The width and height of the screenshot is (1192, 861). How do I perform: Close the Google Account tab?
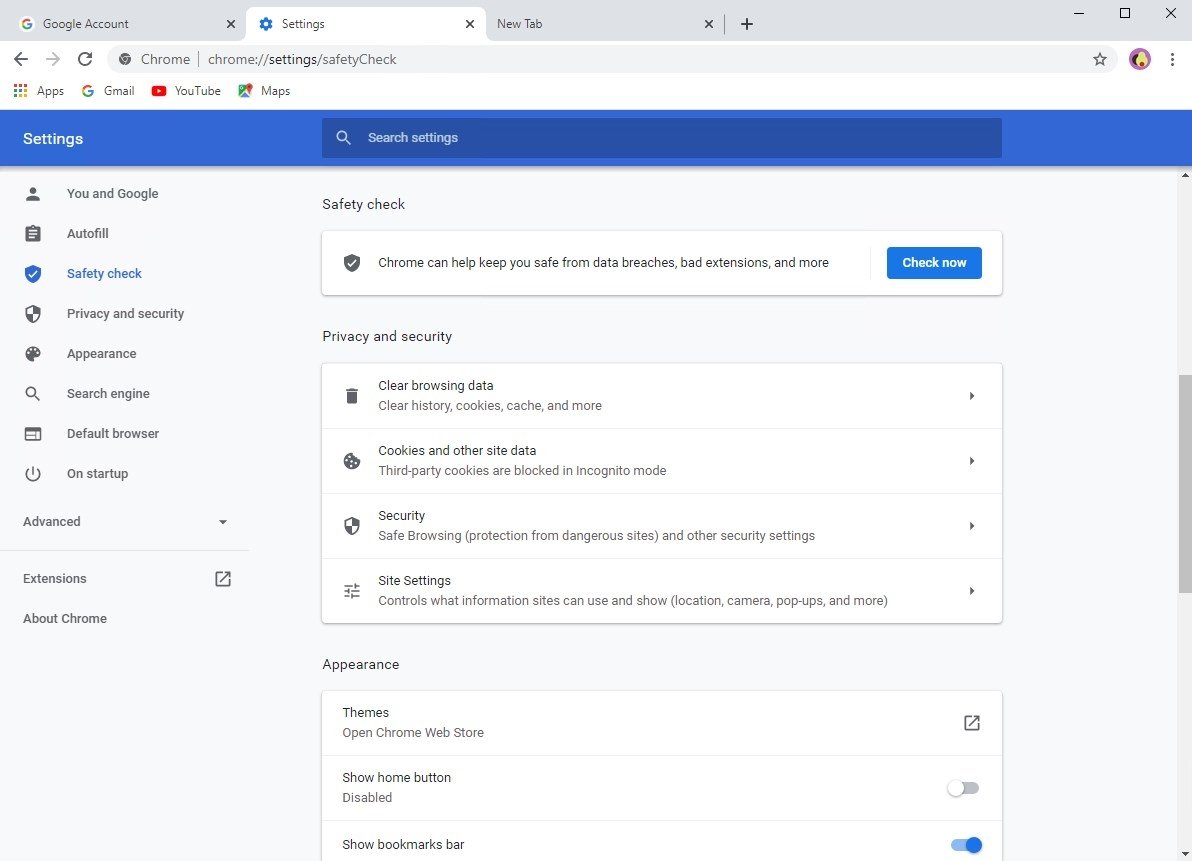pos(230,24)
